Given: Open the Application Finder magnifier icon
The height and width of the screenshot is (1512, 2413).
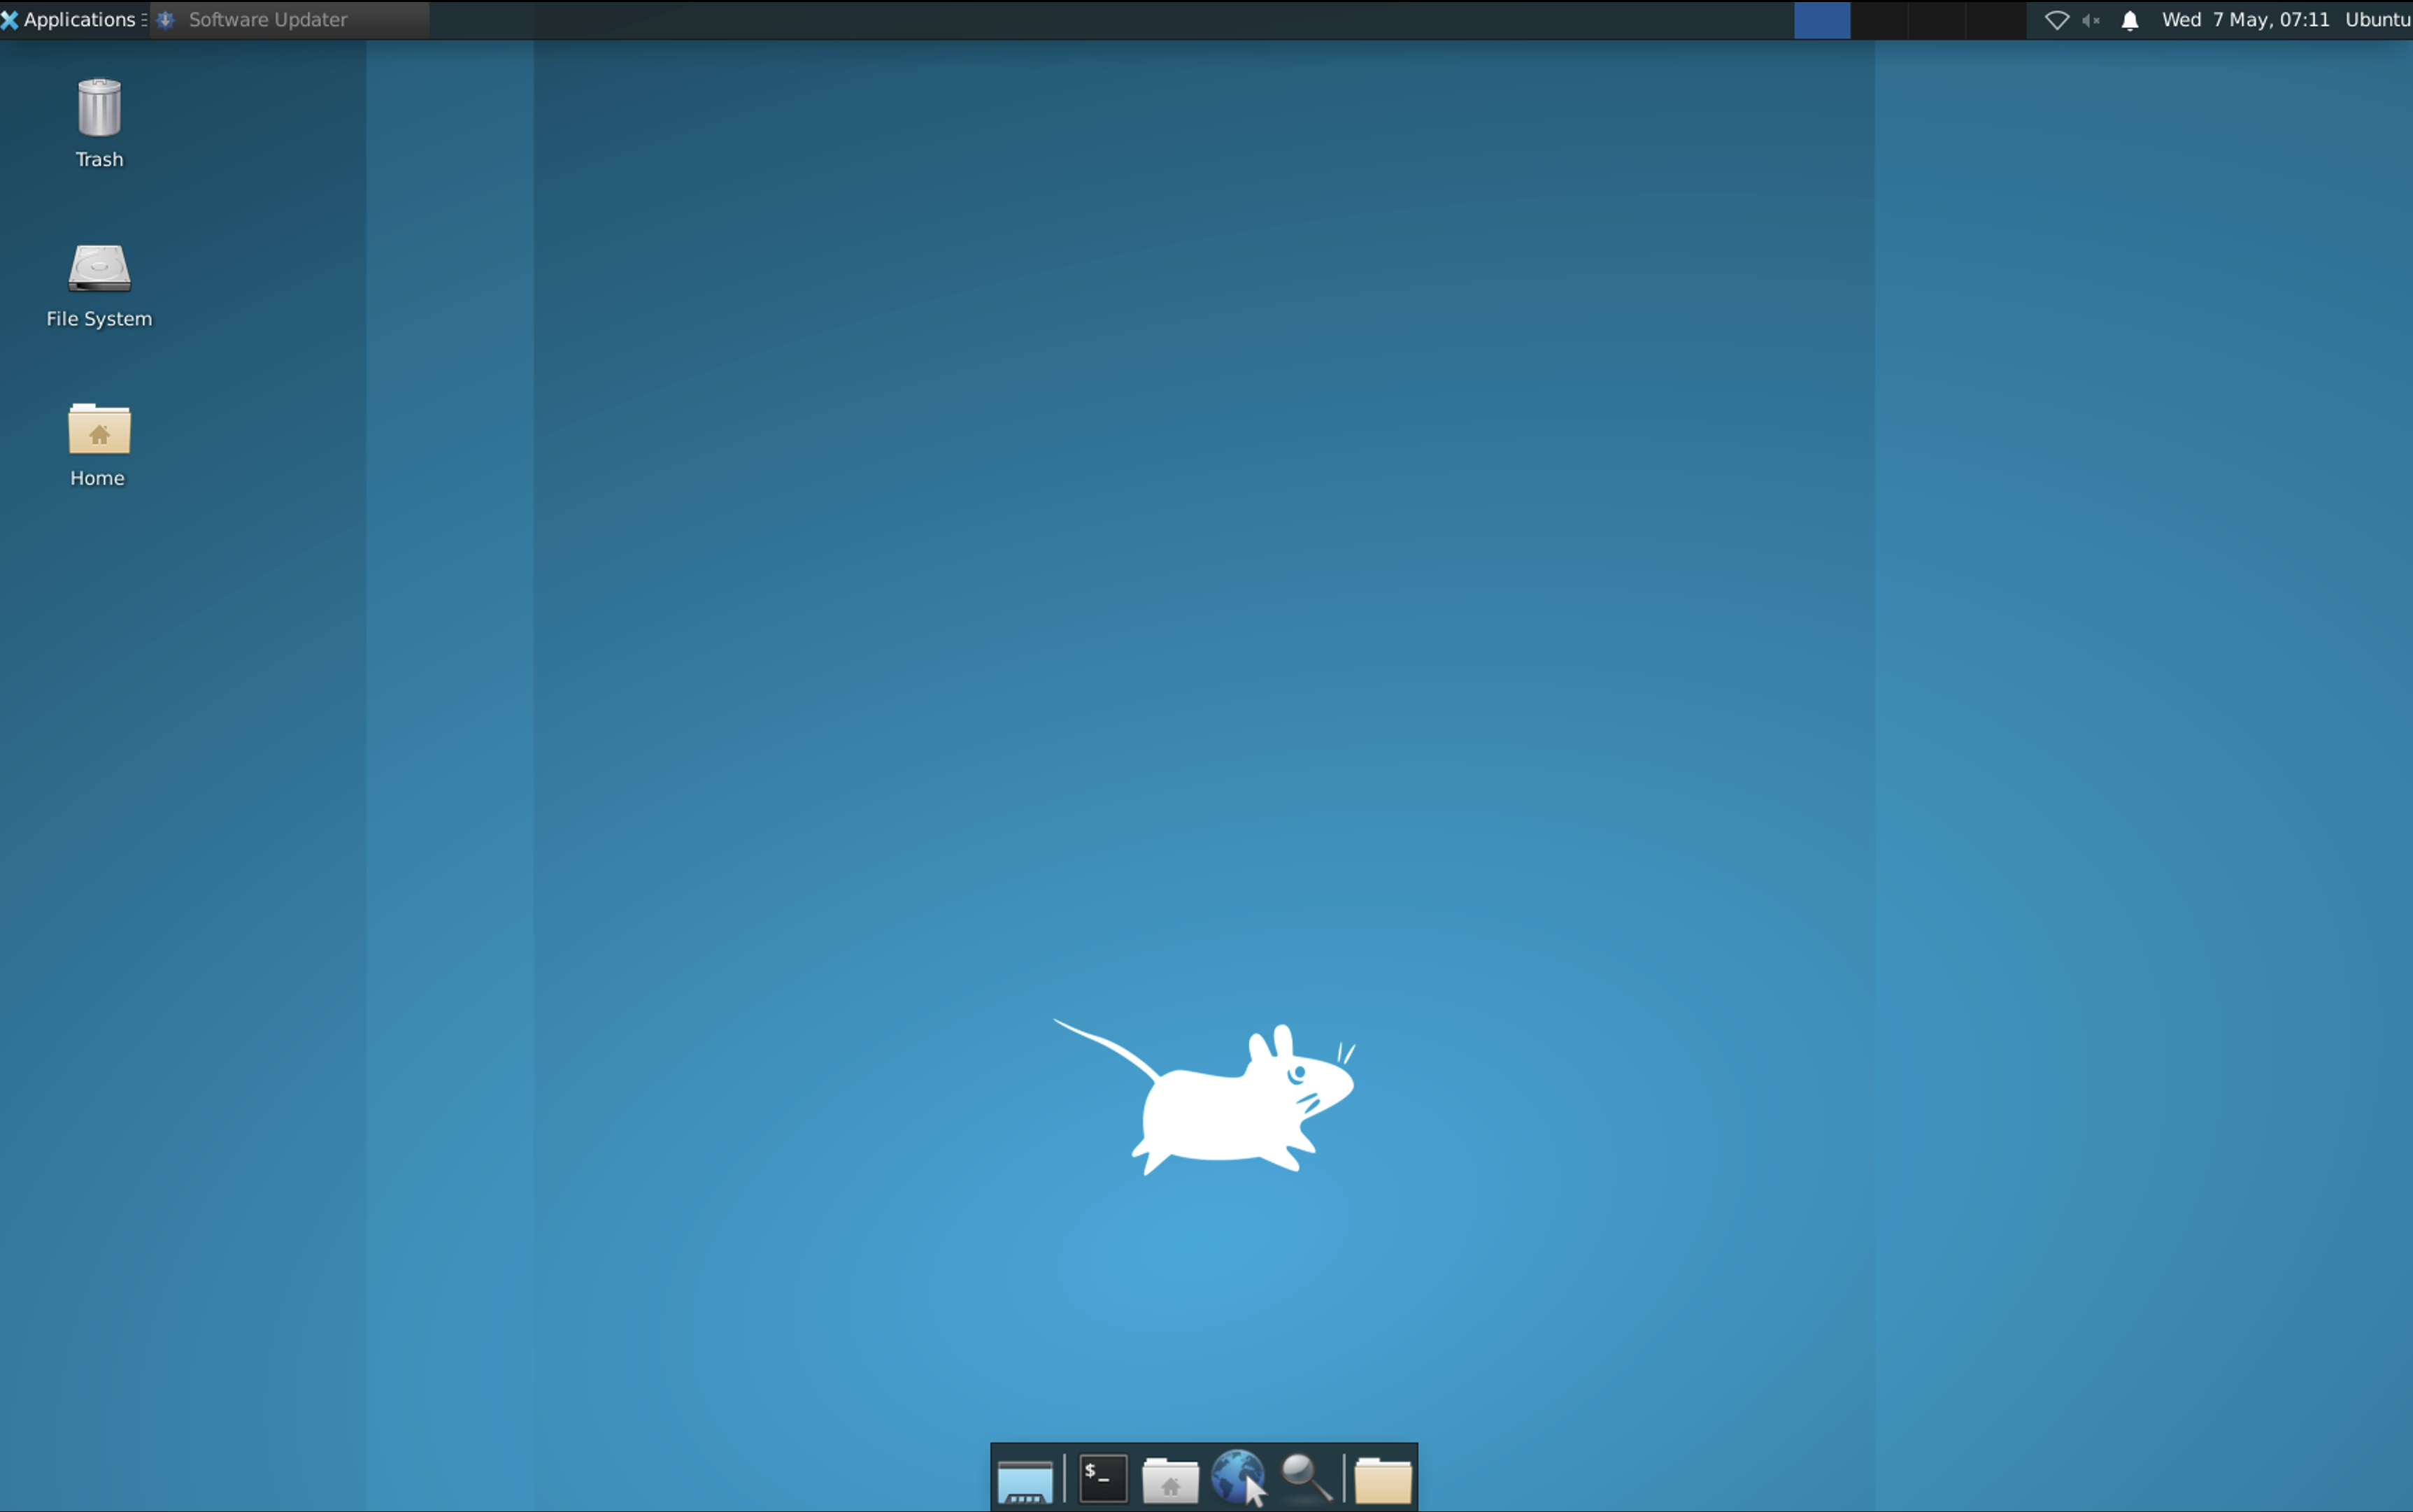Looking at the screenshot, I should coord(1306,1478).
